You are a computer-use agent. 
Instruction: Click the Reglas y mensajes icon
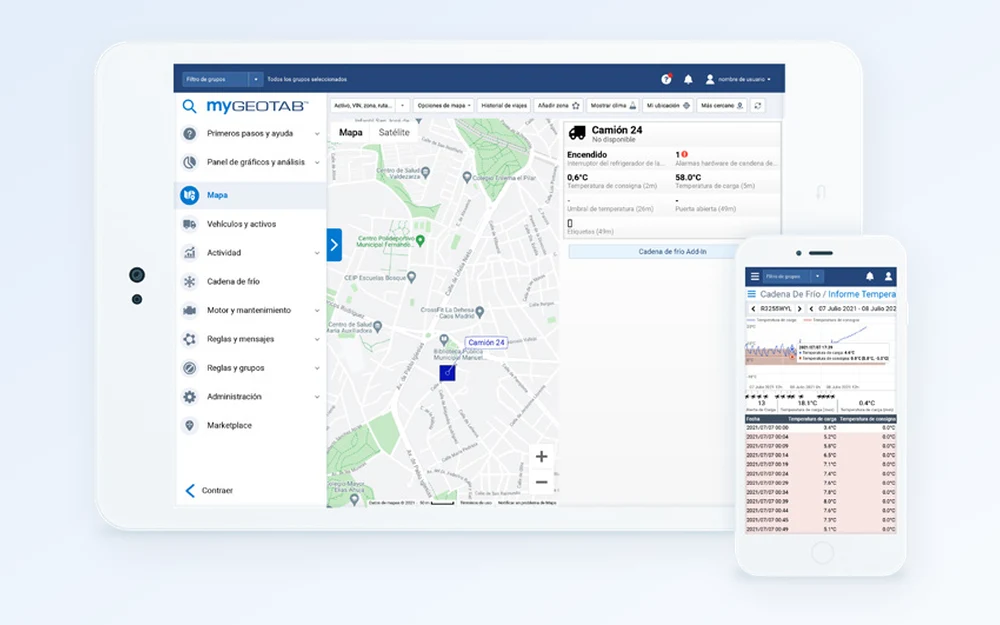[x=189, y=339]
